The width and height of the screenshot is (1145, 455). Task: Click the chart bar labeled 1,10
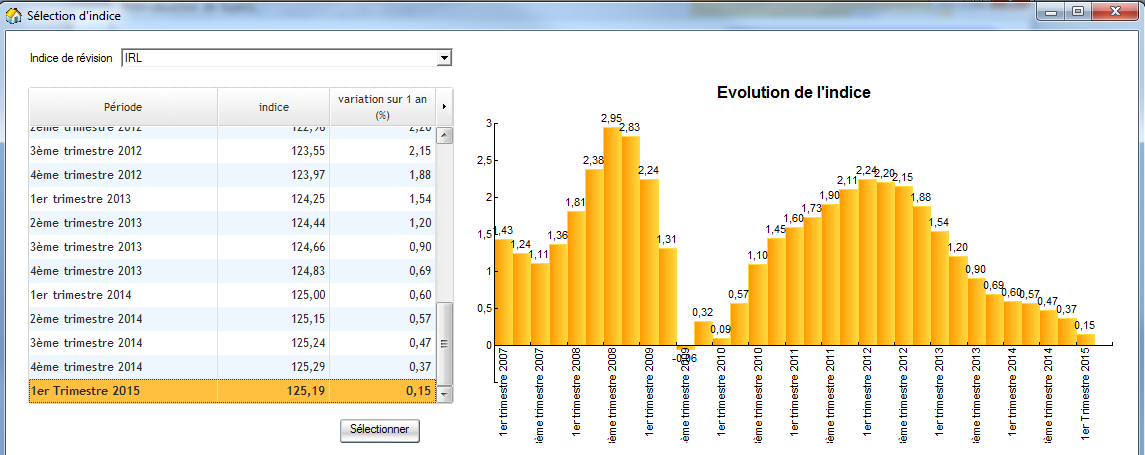click(758, 304)
